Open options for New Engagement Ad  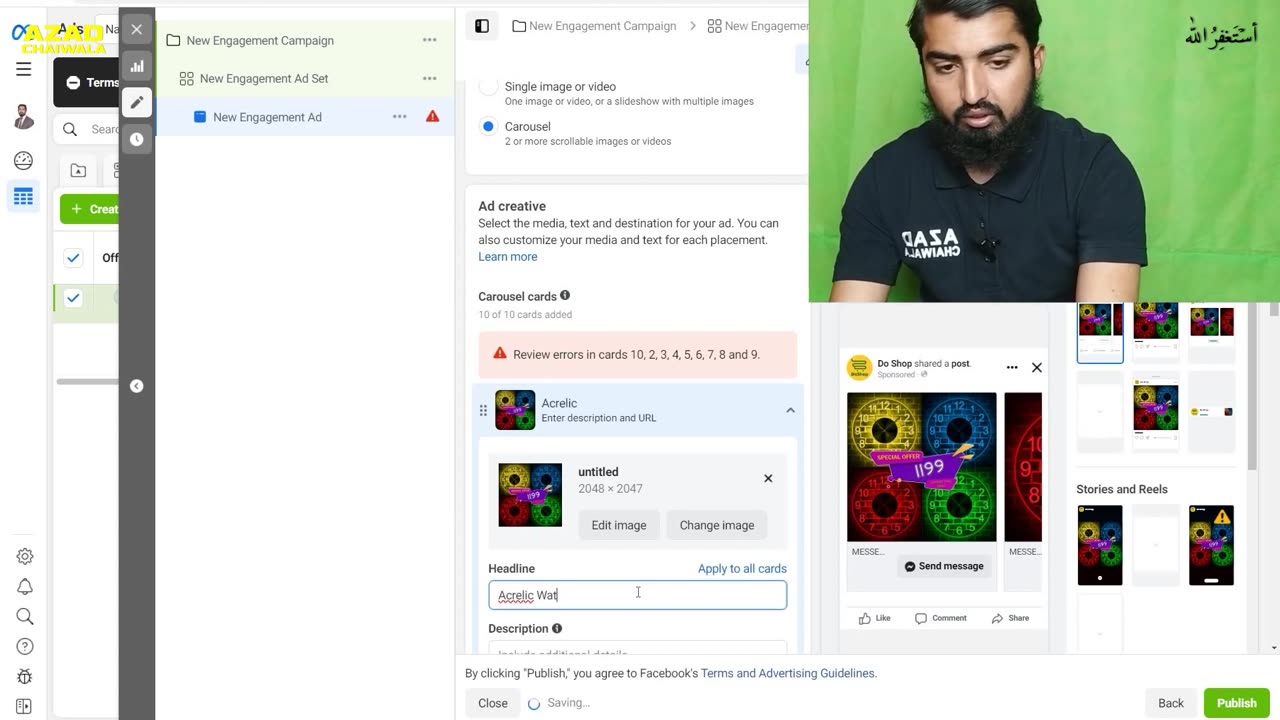pyautogui.click(x=400, y=117)
